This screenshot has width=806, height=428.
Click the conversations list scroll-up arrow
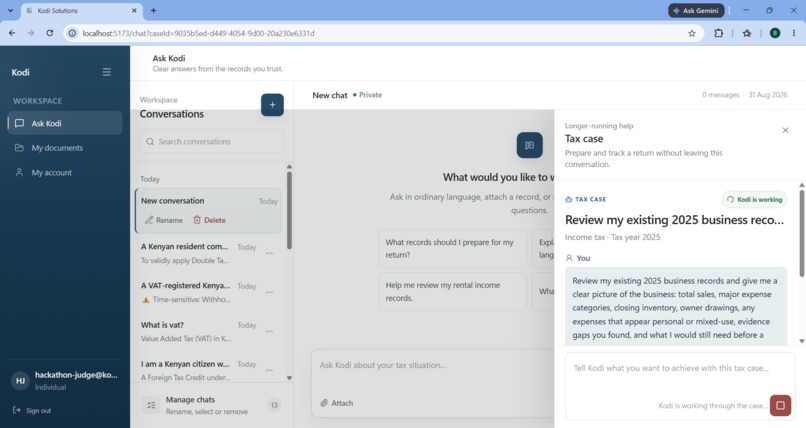pyautogui.click(x=289, y=167)
